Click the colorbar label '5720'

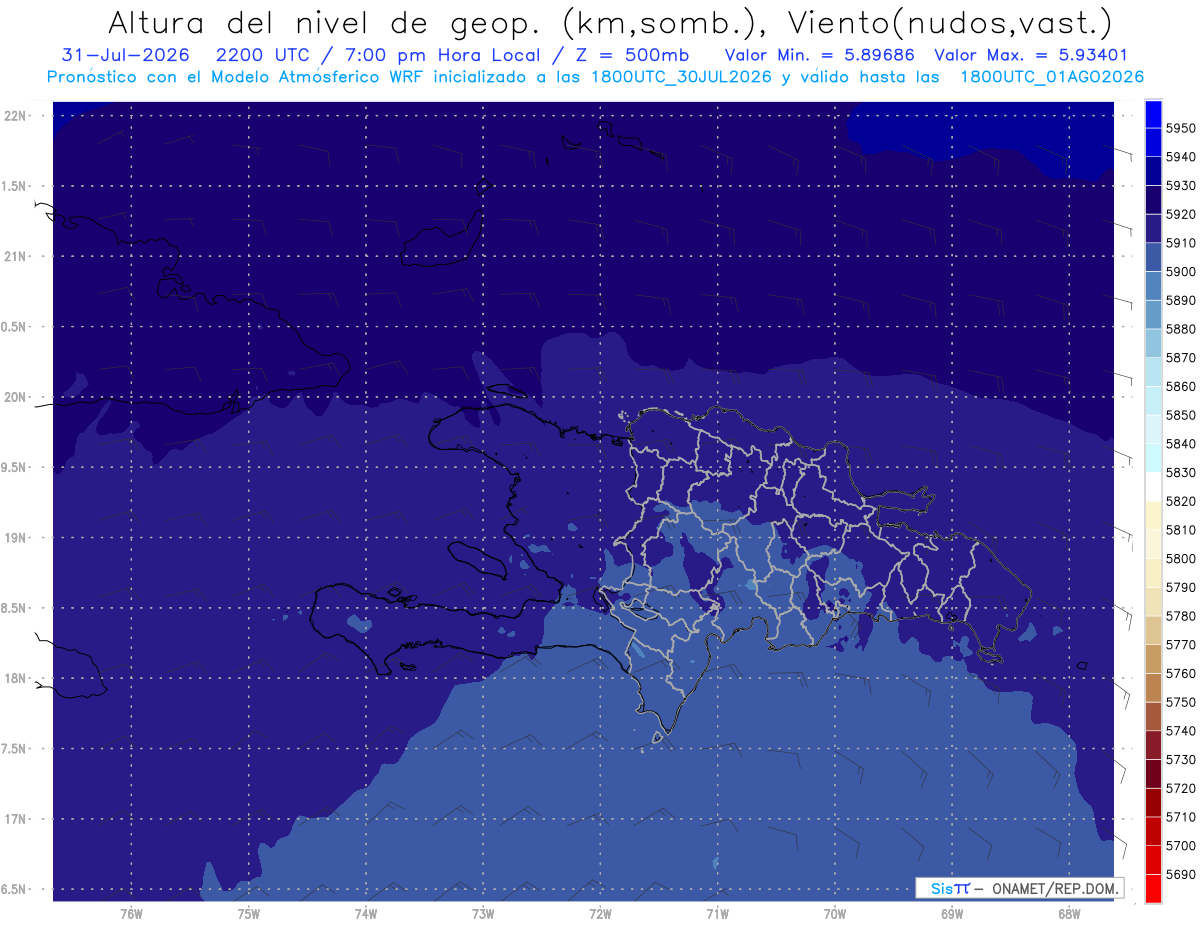pyautogui.click(x=1180, y=788)
